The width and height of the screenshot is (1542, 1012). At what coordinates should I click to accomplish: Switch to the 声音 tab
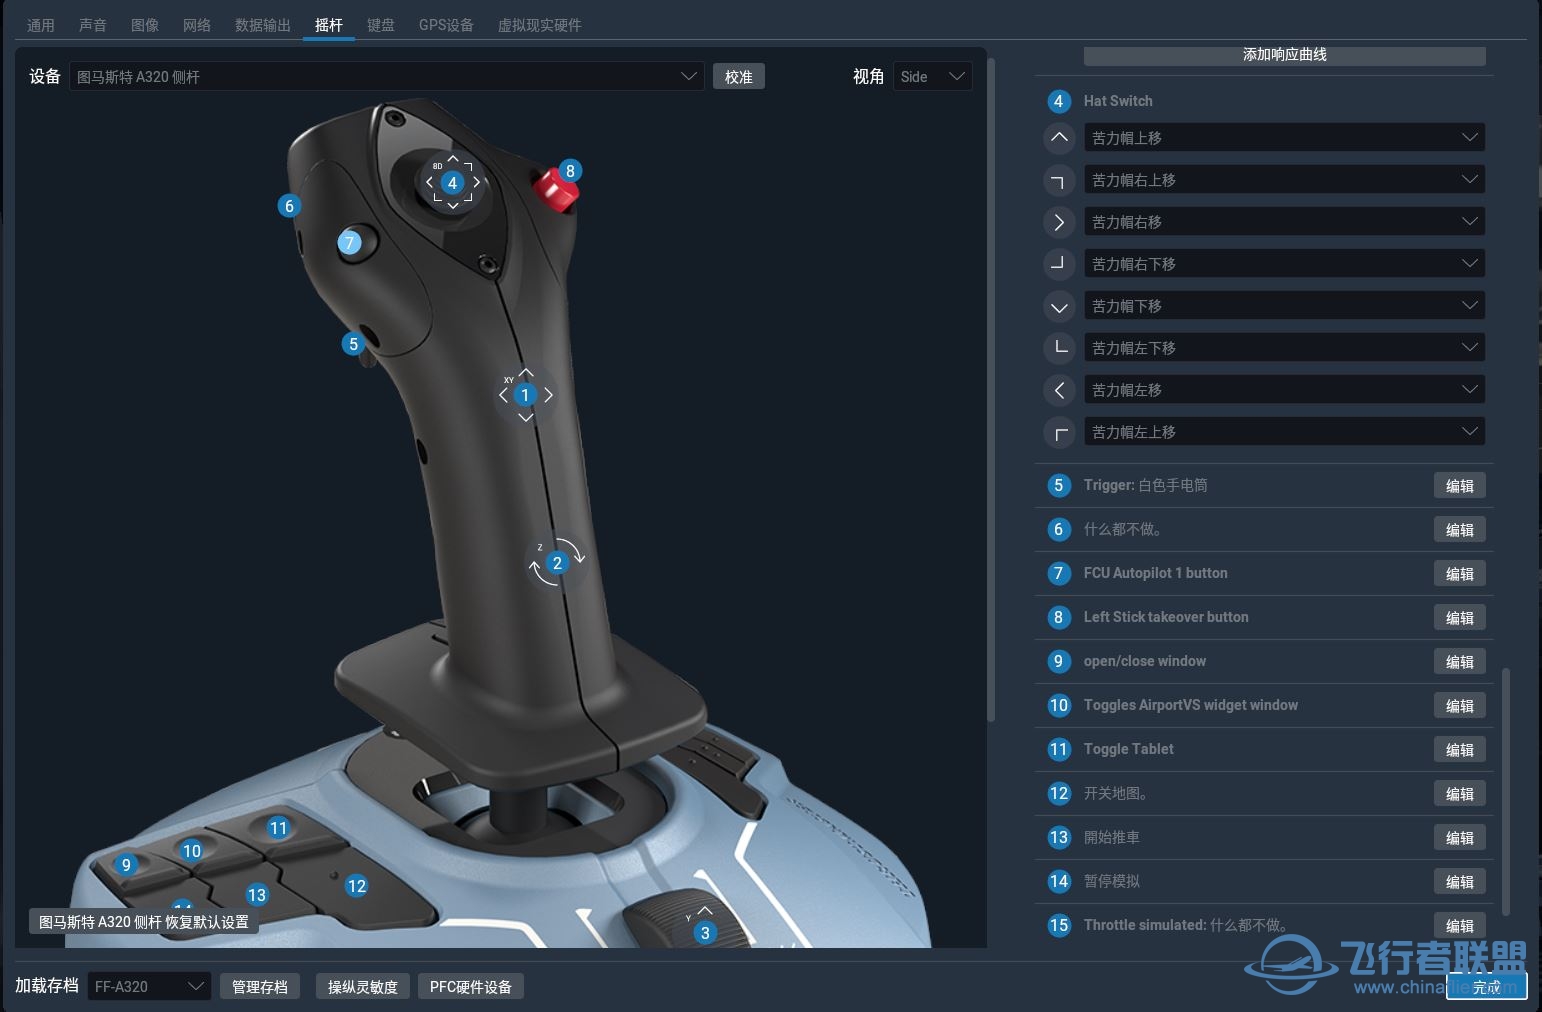(x=93, y=25)
